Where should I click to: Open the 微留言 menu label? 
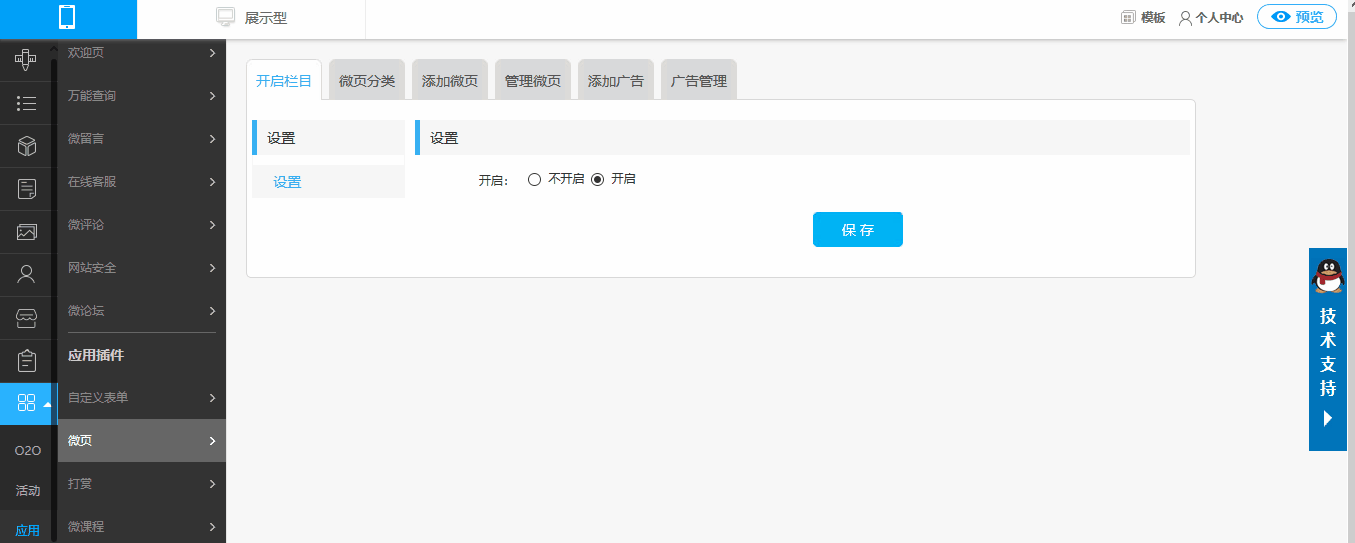[86, 139]
